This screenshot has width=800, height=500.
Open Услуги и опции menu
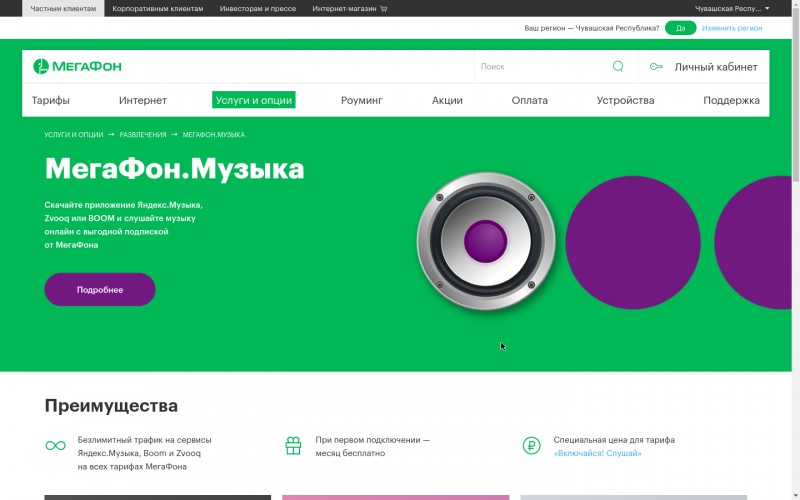(x=254, y=100)
